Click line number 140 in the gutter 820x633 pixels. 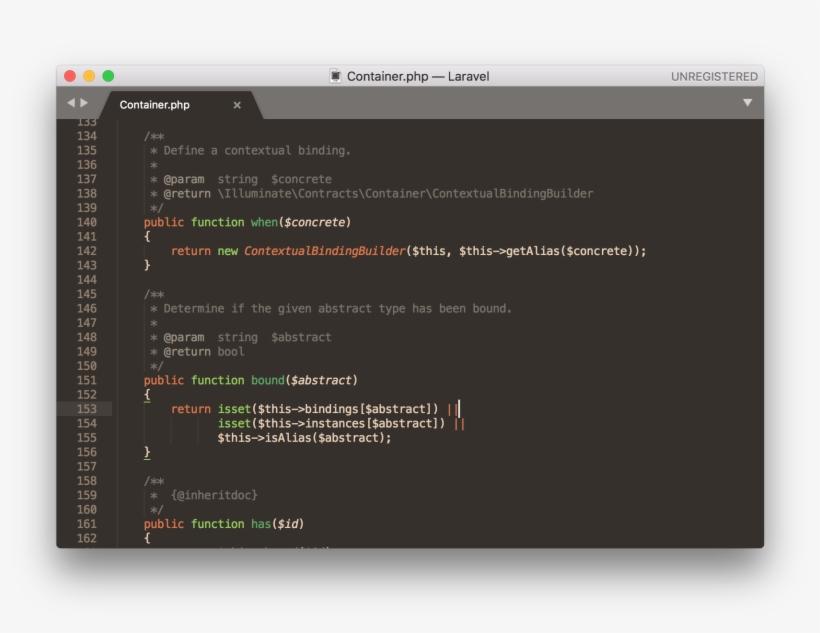[89, 222]
